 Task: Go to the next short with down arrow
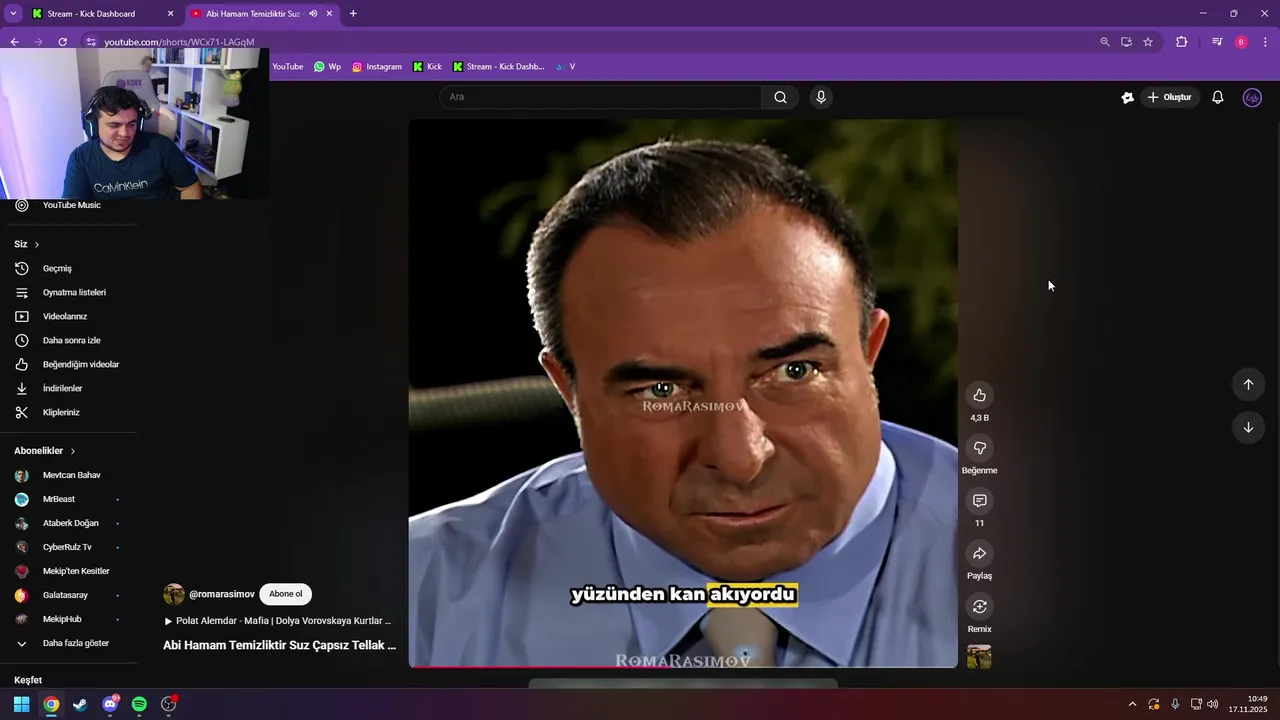1248,427
